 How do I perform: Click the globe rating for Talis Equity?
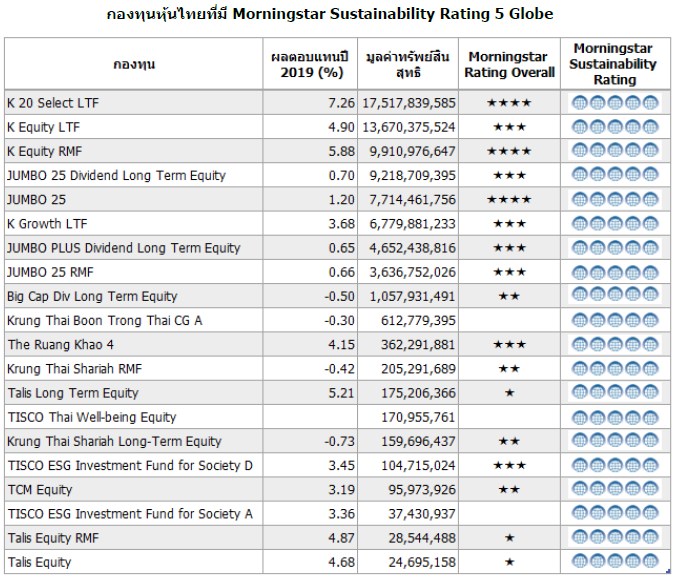click(x=615, y=562)
